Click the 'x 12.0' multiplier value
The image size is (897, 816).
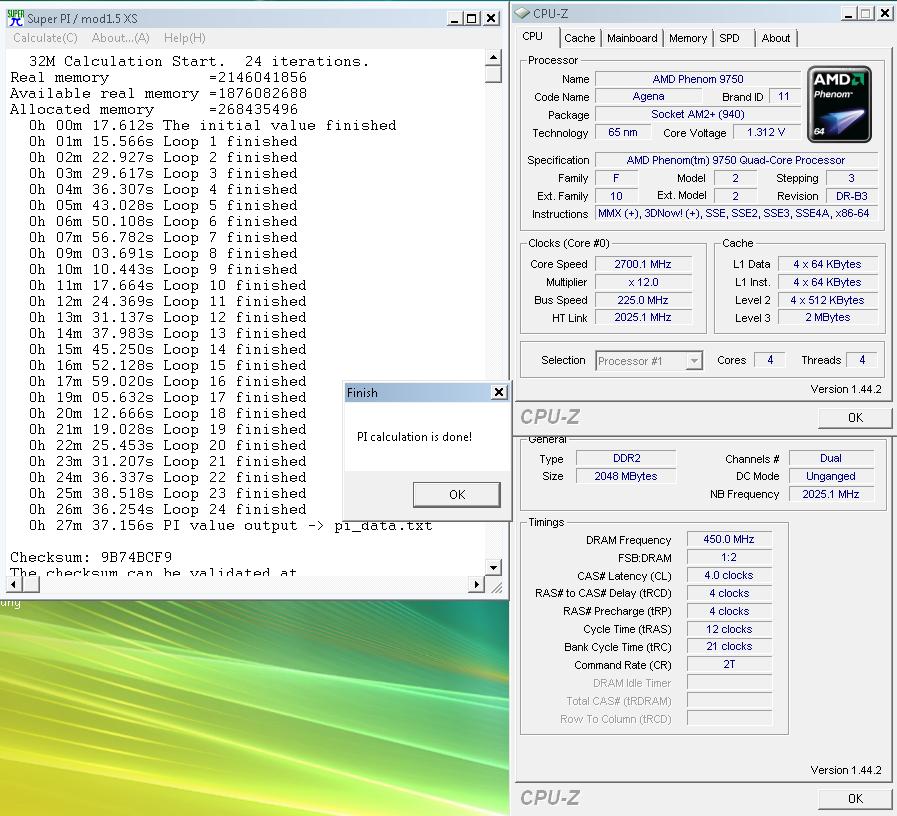643,282
